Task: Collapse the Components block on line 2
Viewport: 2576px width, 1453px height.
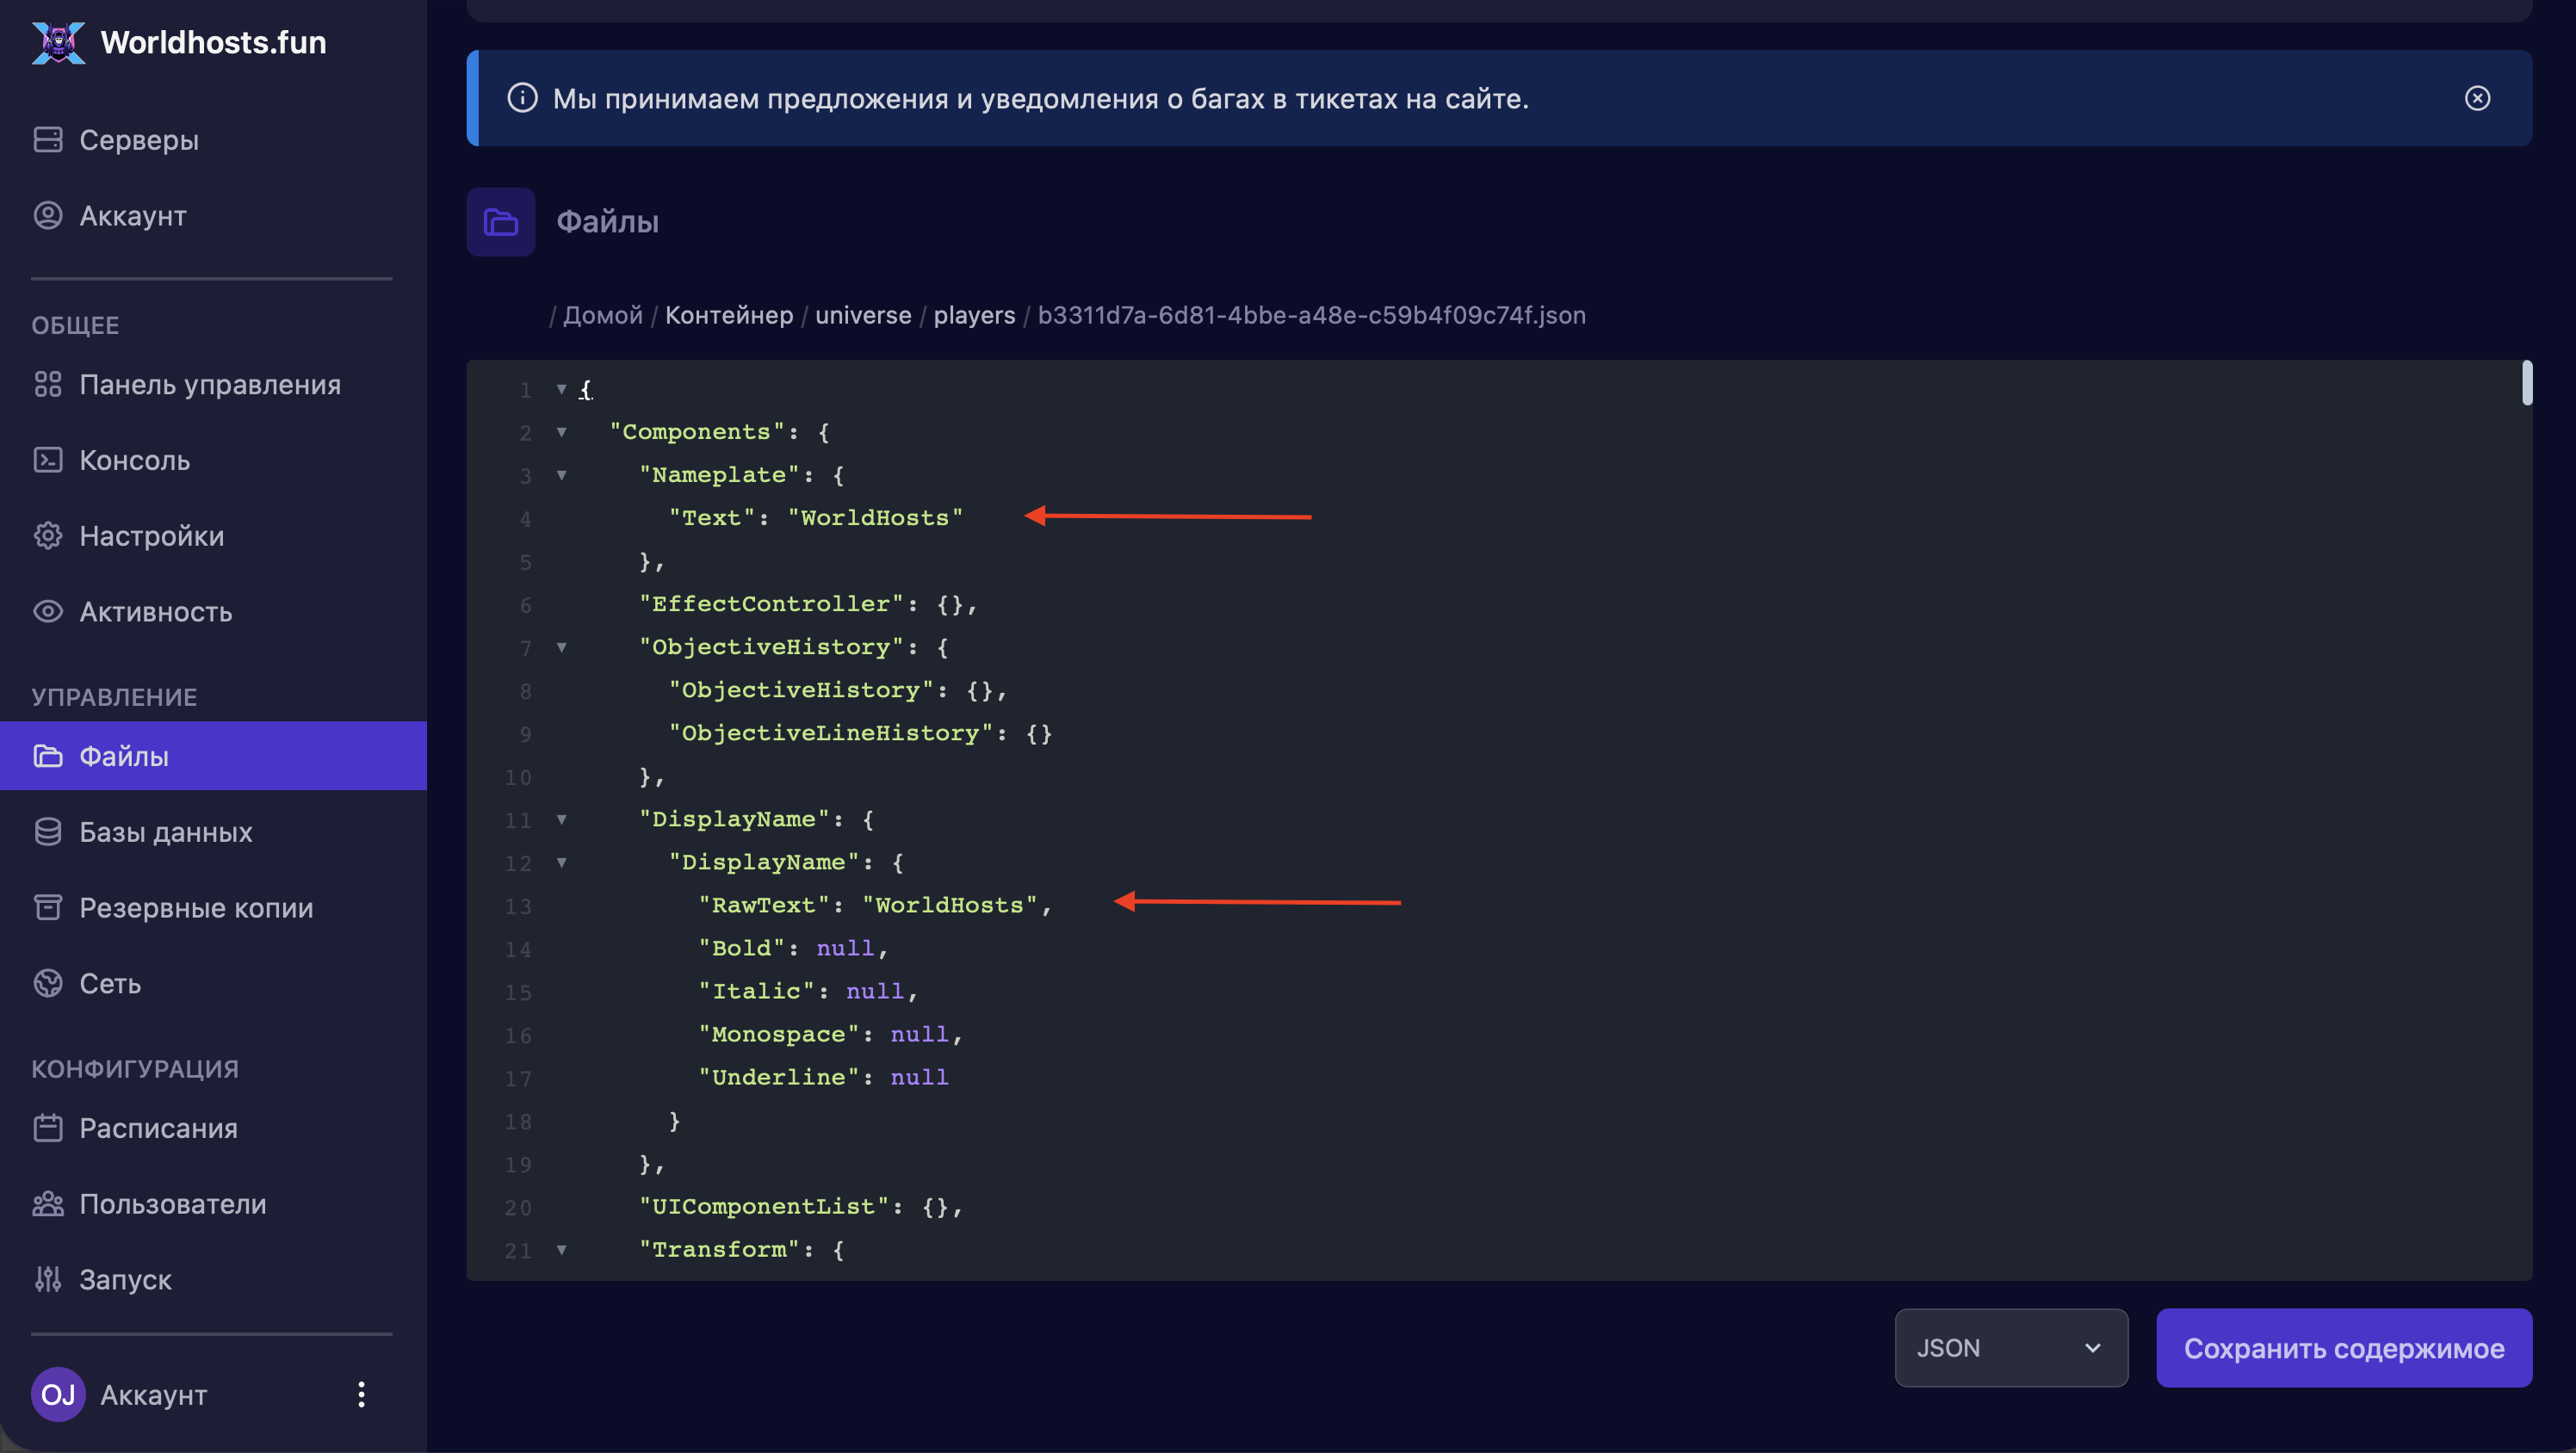Action: point(561,432)
